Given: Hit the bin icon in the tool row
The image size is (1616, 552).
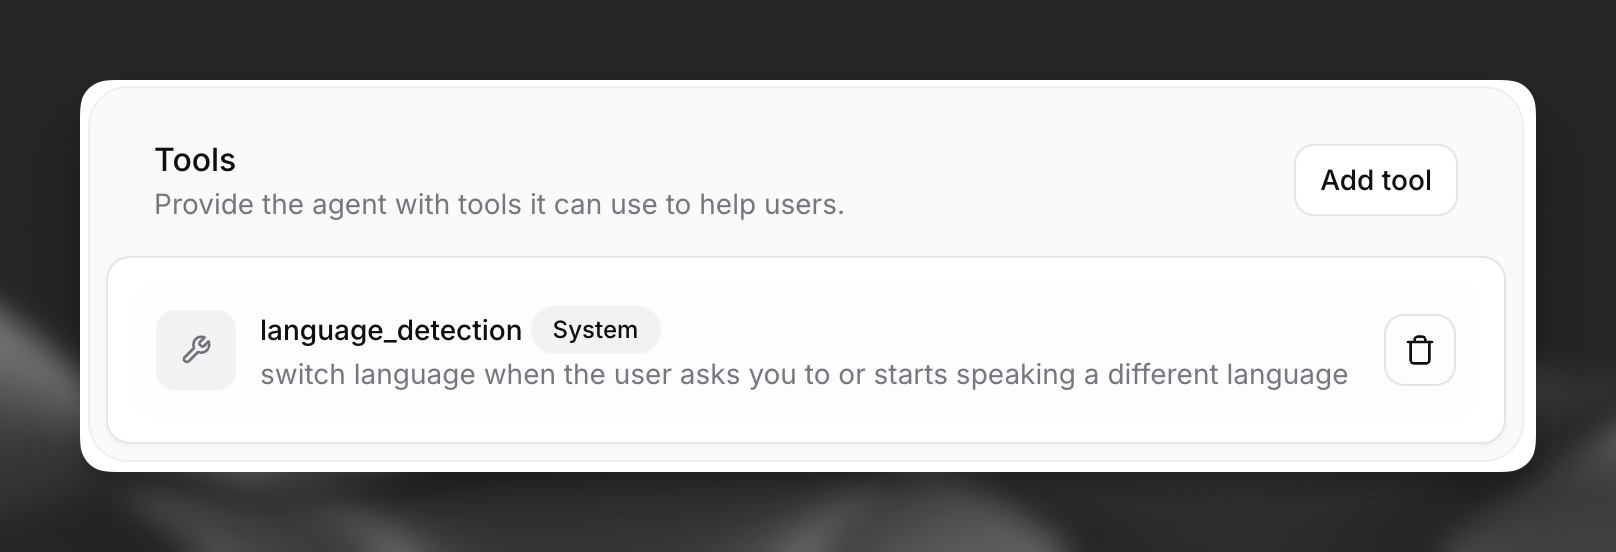Looking at the screenshot, I should click(x=1419, y=350).
